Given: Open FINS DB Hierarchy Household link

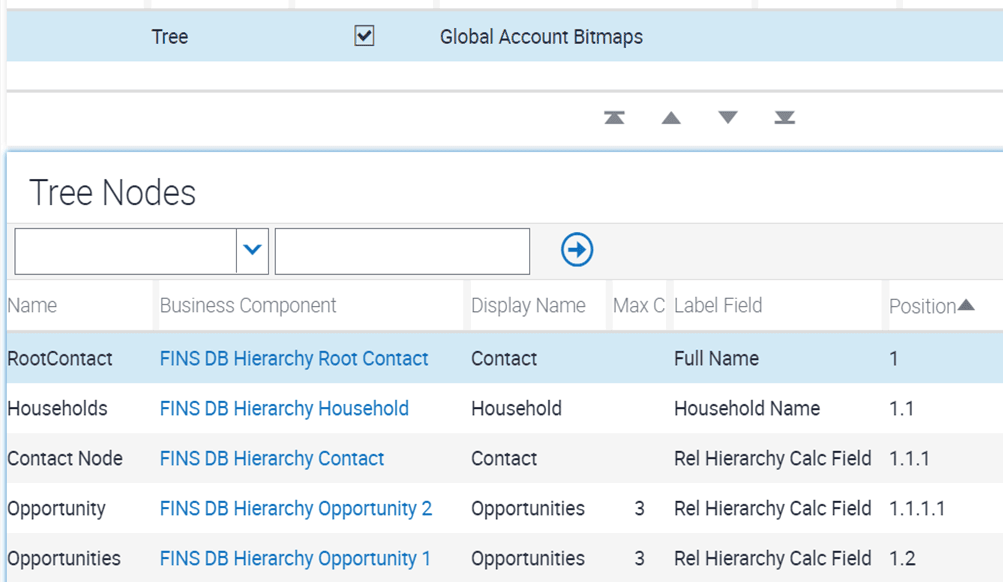Looking at the screenshot, I should pos(284,408).
